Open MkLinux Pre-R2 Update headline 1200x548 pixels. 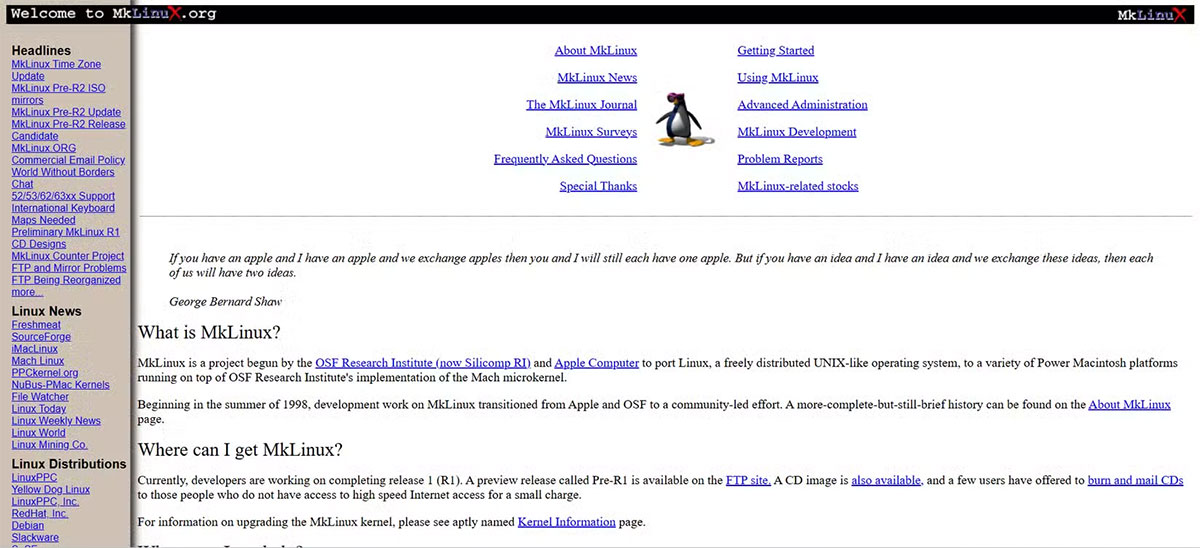66,112
